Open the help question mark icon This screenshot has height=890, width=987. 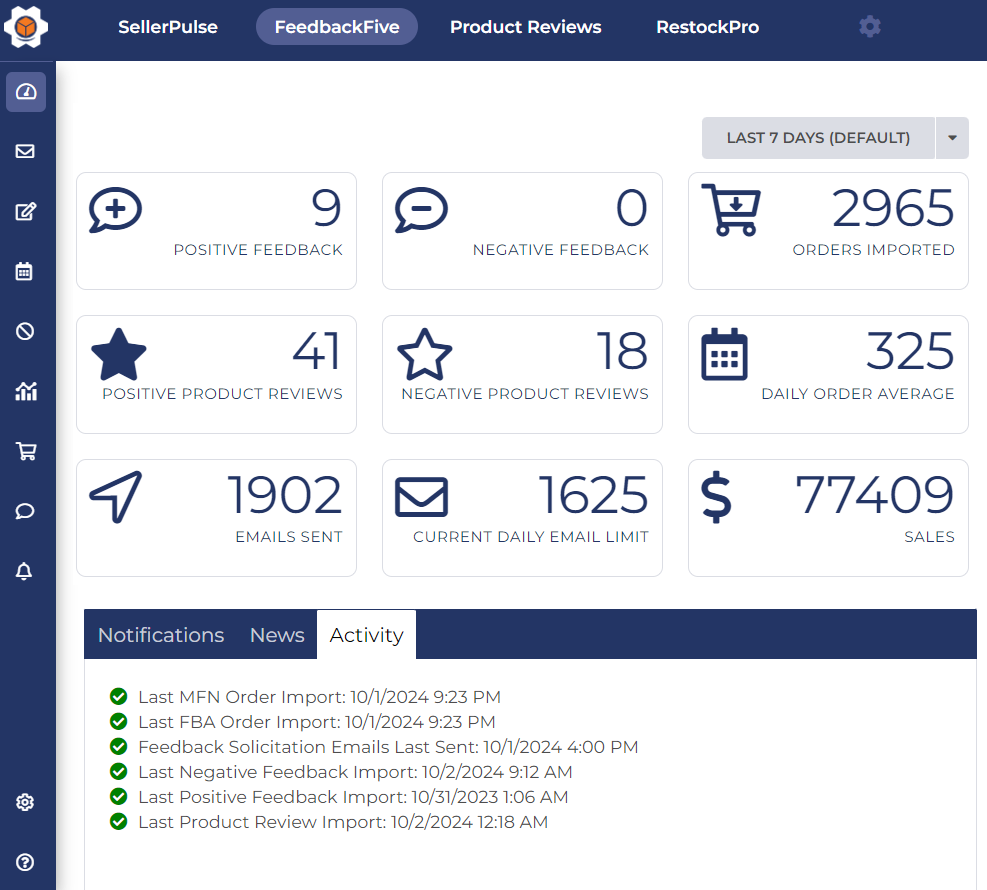pos(25,862)
